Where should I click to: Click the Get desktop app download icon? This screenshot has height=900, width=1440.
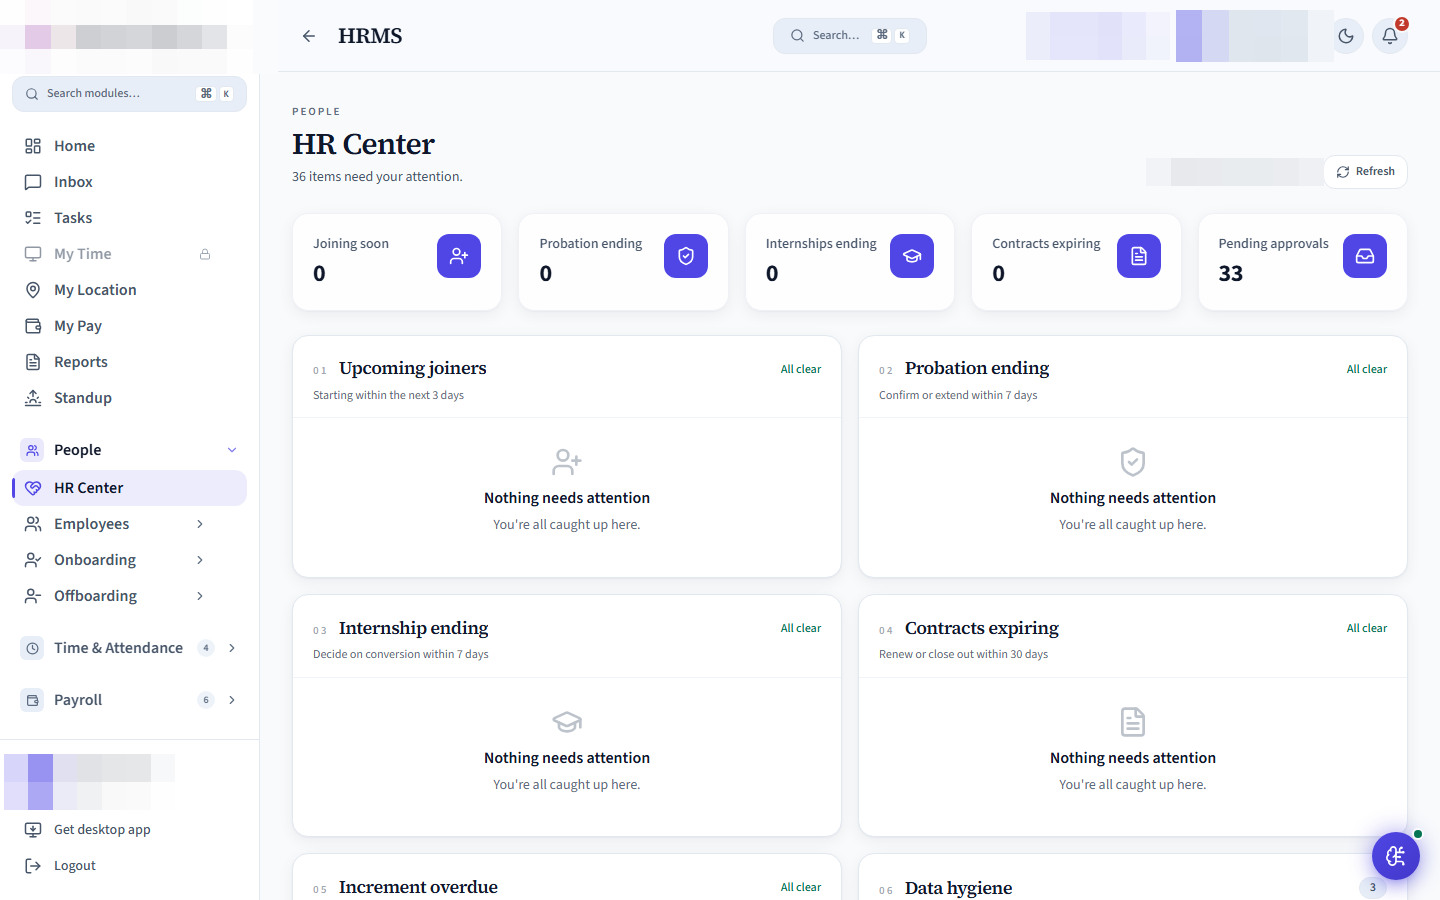(x=33, y=830)
